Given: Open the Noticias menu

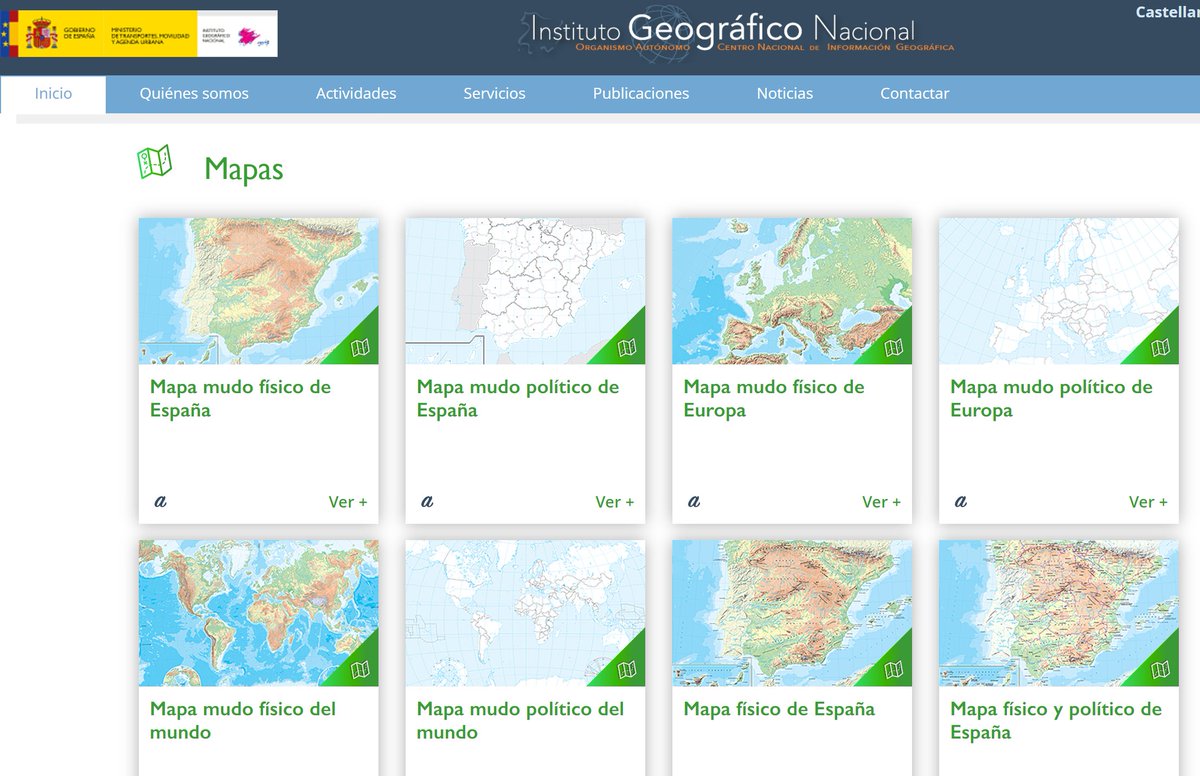Looking at the screenshot, I should click(x=785, y=94).
